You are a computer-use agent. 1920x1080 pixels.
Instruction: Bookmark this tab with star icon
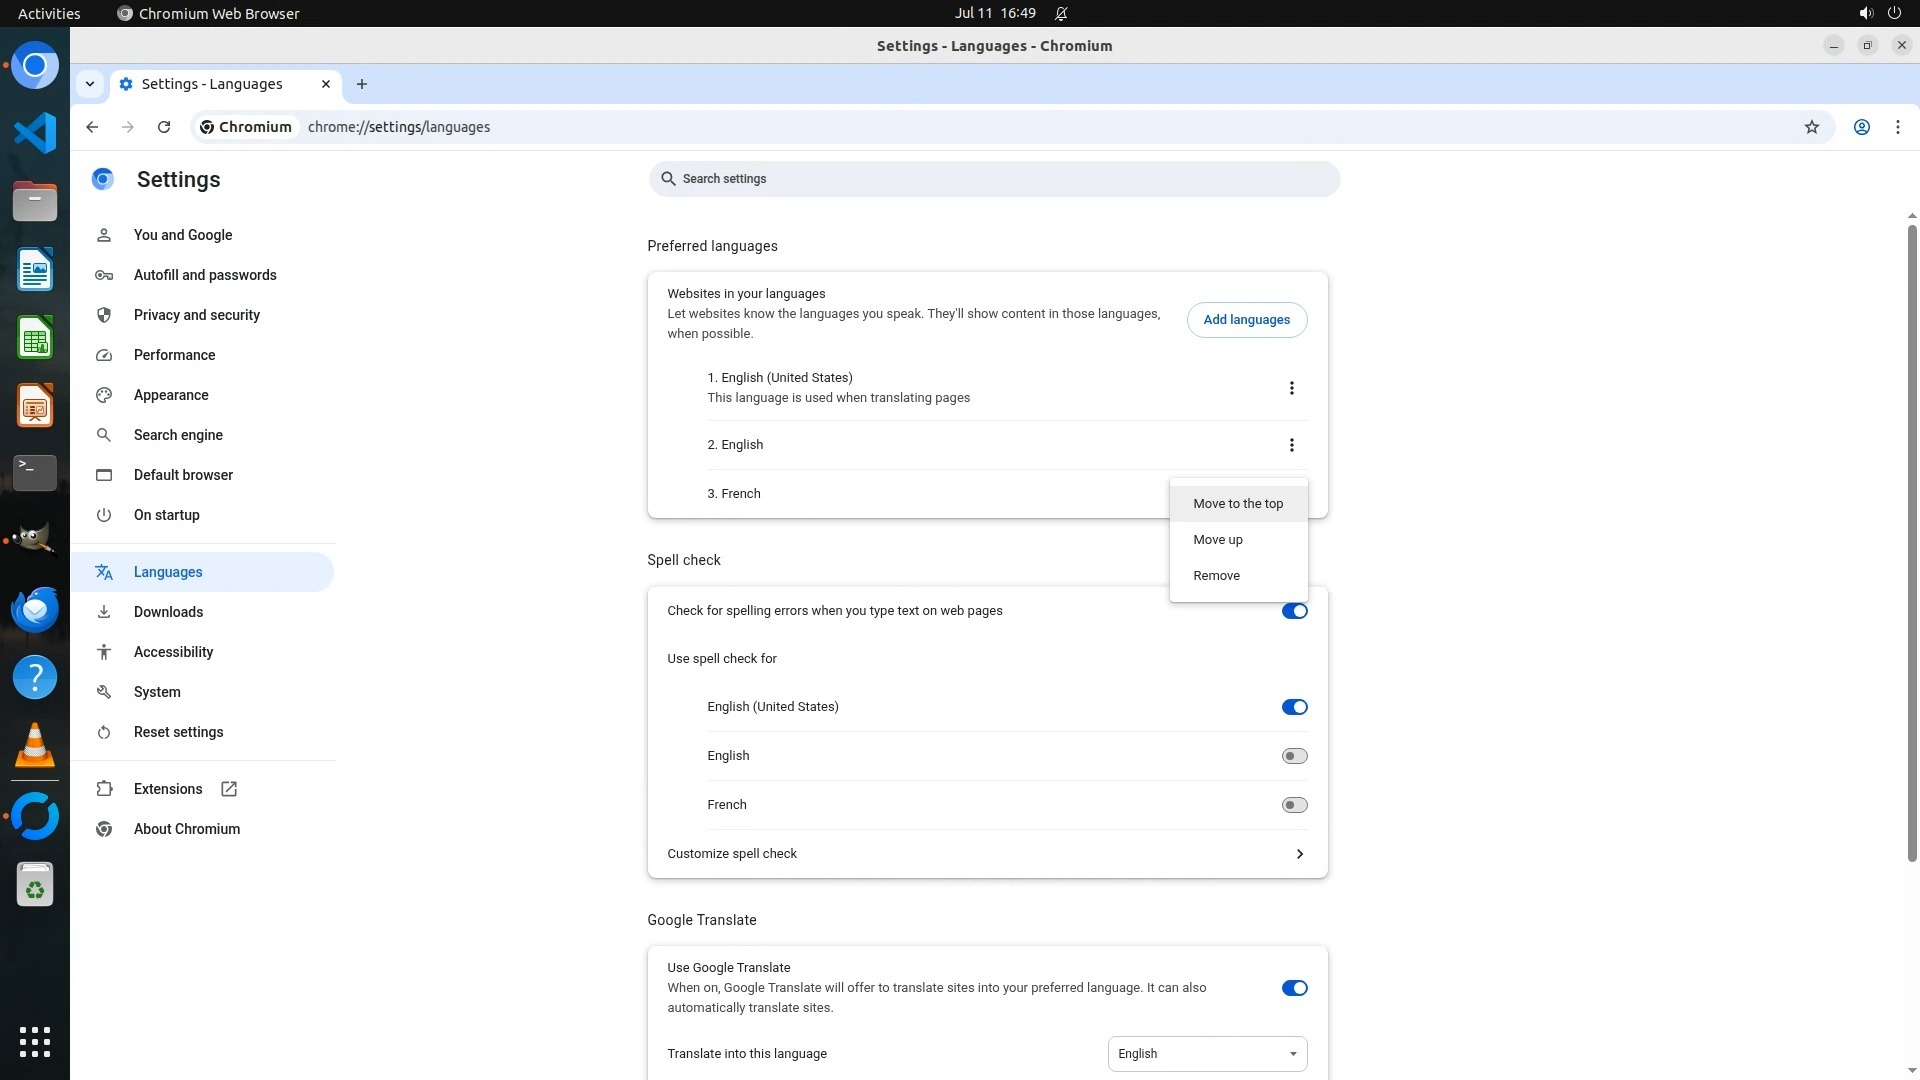click(1811, 127)
